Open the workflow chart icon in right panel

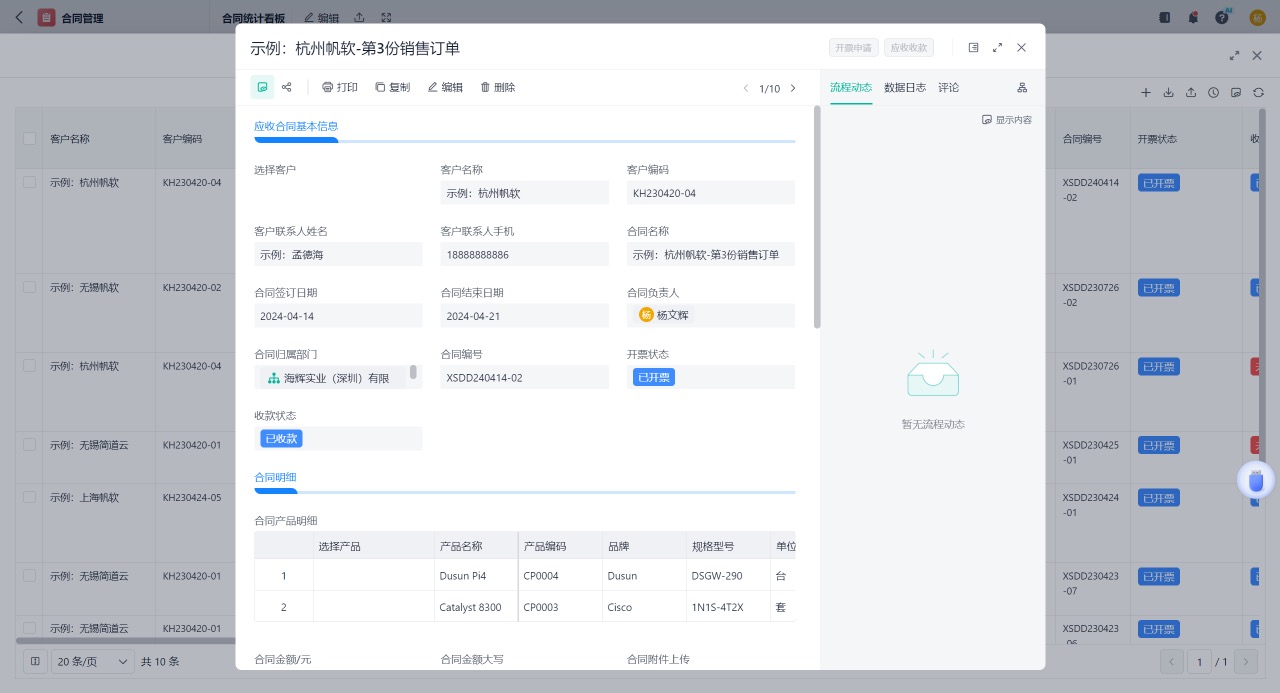[1022, 88]
